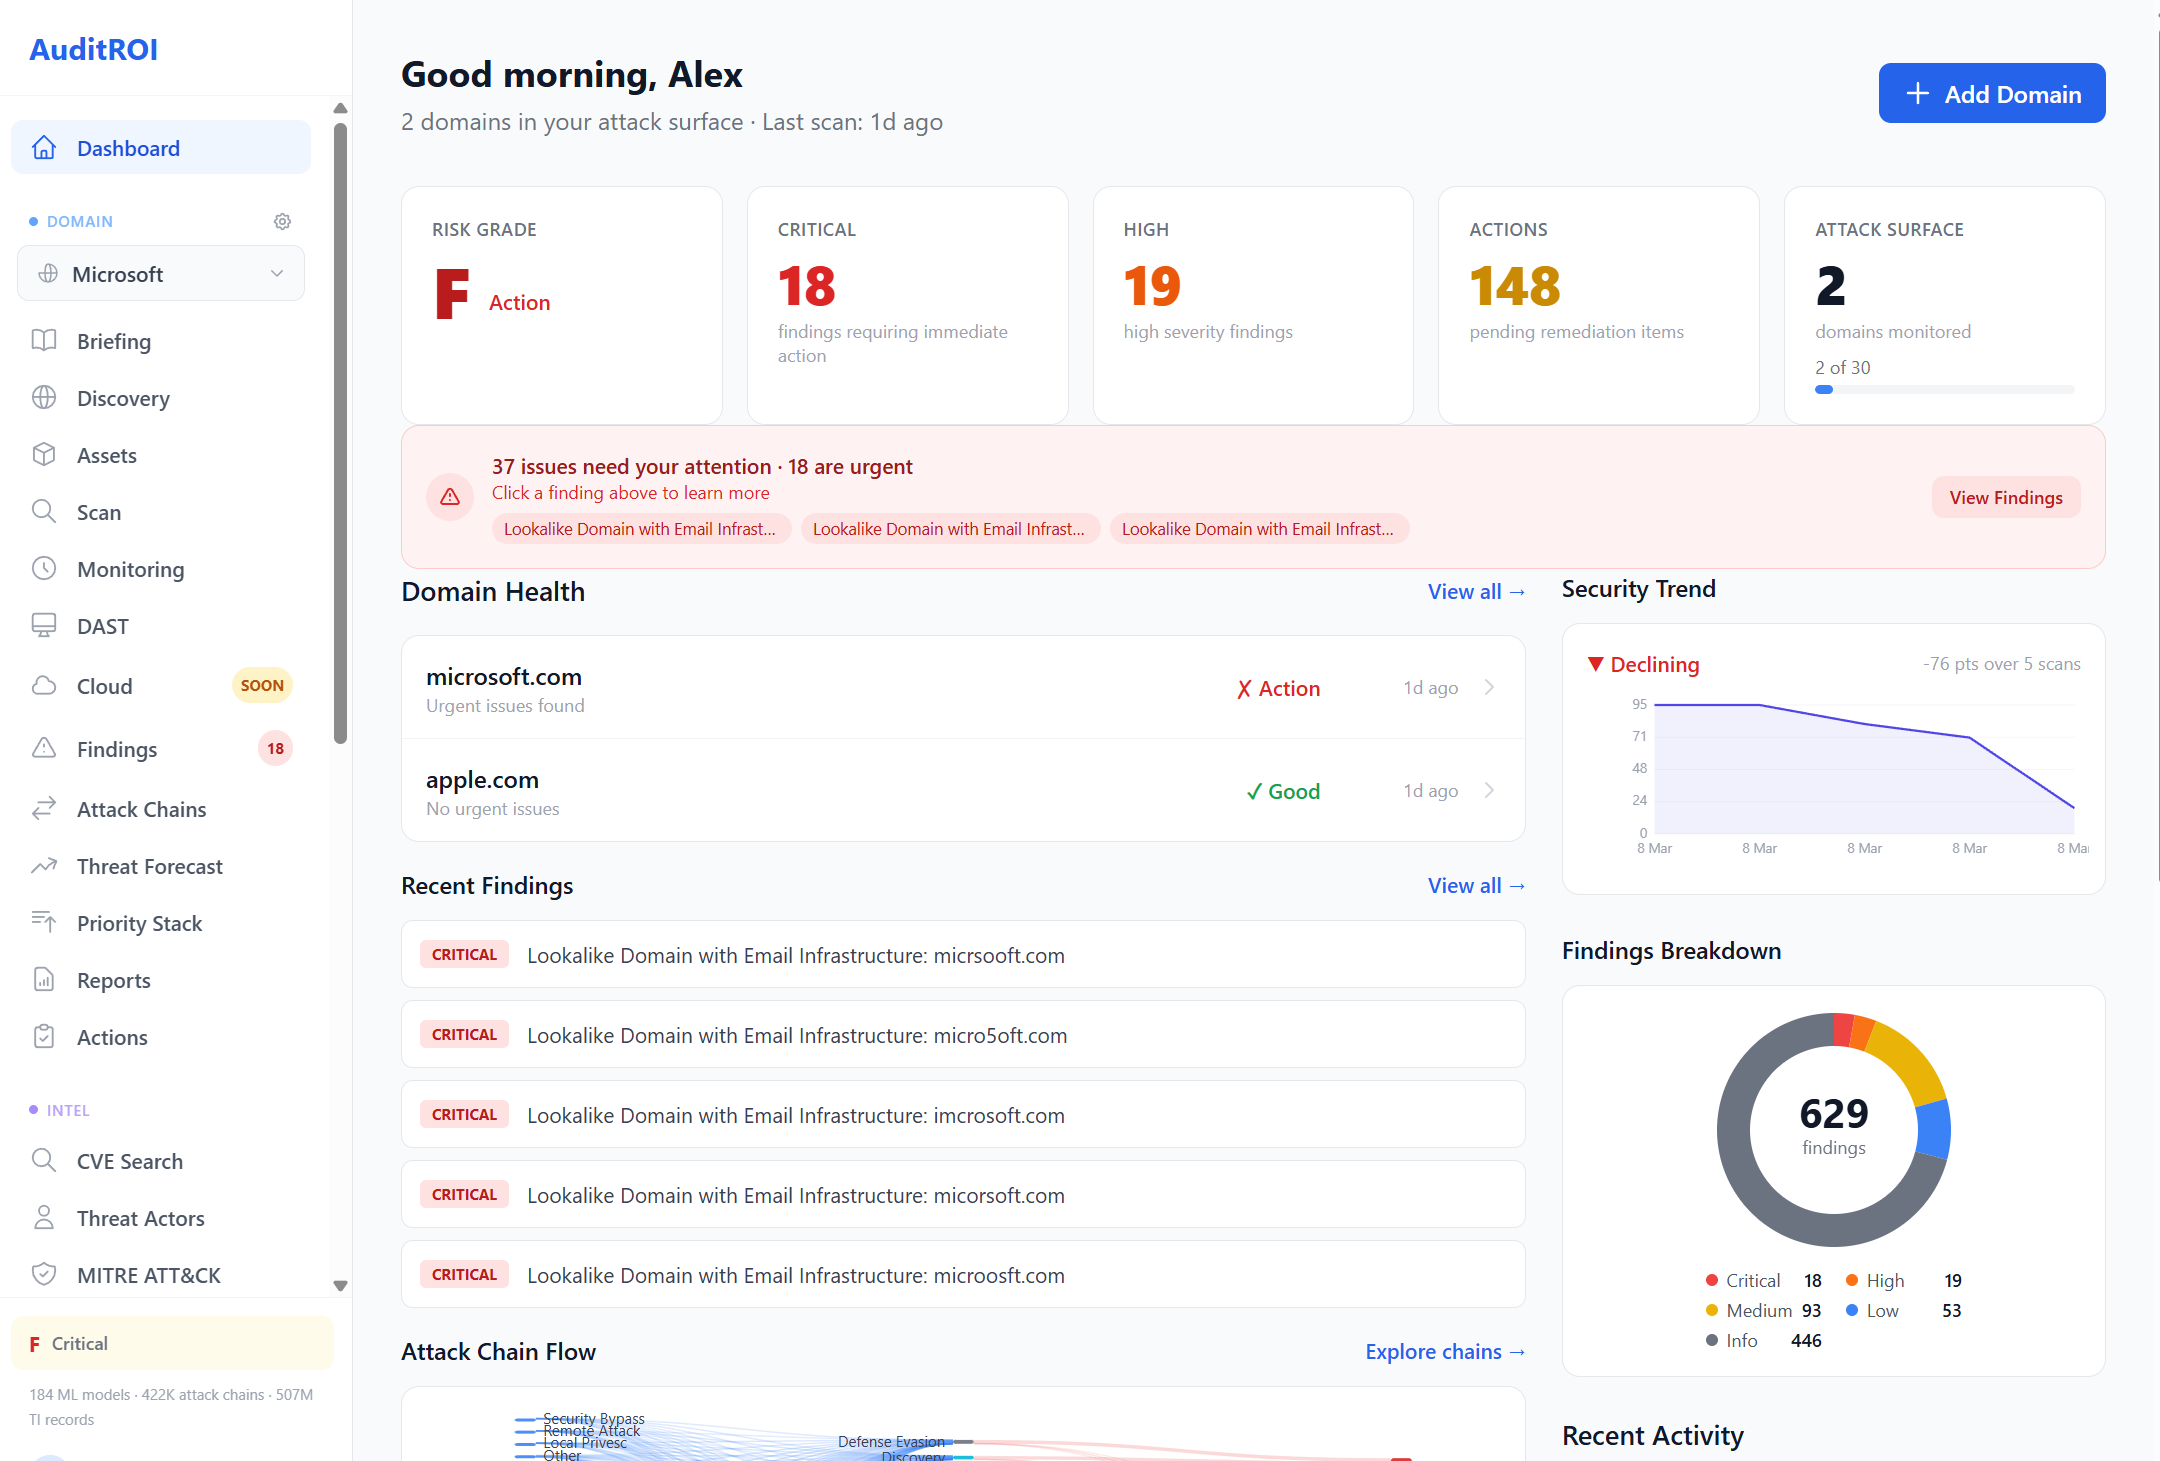Screen dimensions: 2160x1461
Task: Open the Microsoft domain selector
Action: (x=161, y=273)
